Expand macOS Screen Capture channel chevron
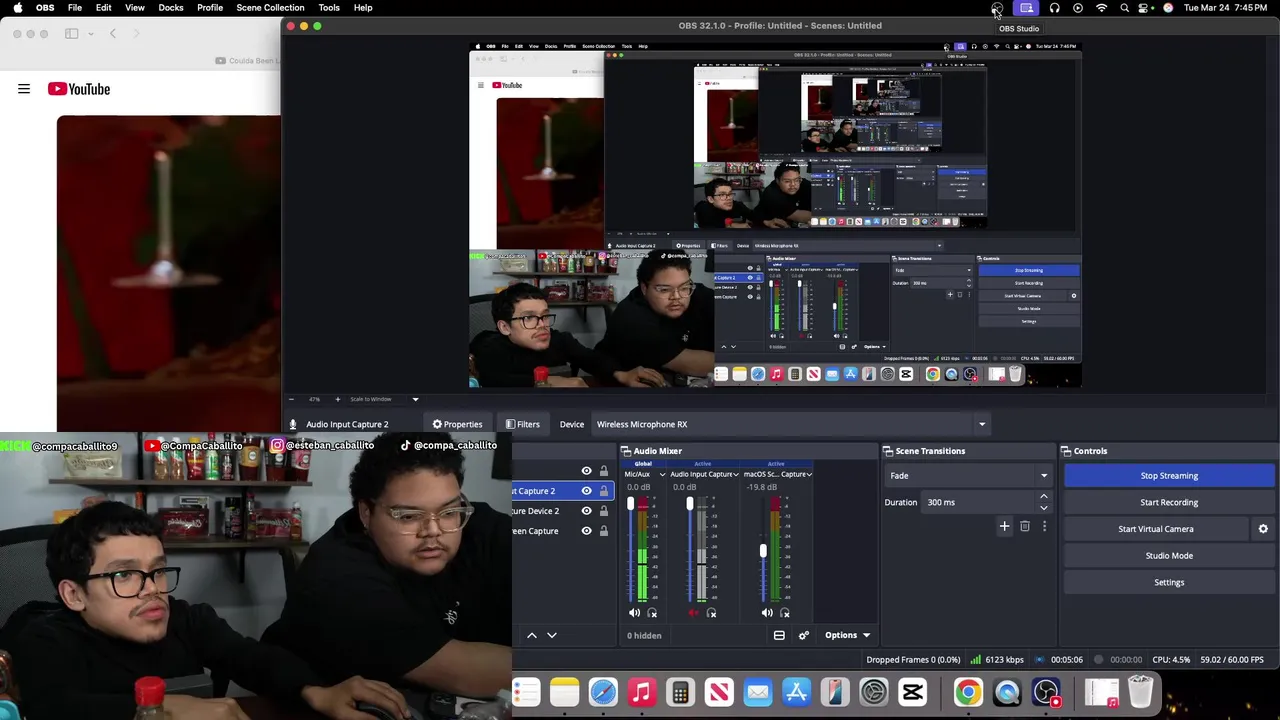 [810, 474]
